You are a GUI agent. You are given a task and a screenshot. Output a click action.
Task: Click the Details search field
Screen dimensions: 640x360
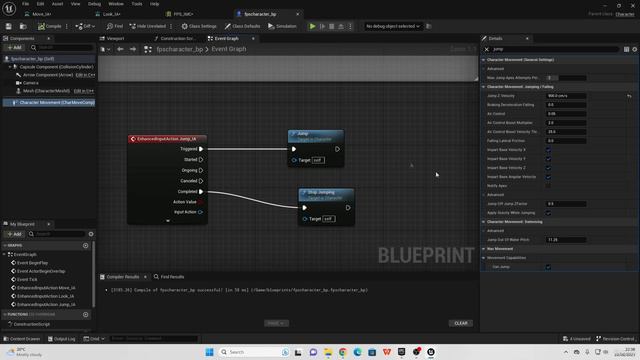[555, 49]
